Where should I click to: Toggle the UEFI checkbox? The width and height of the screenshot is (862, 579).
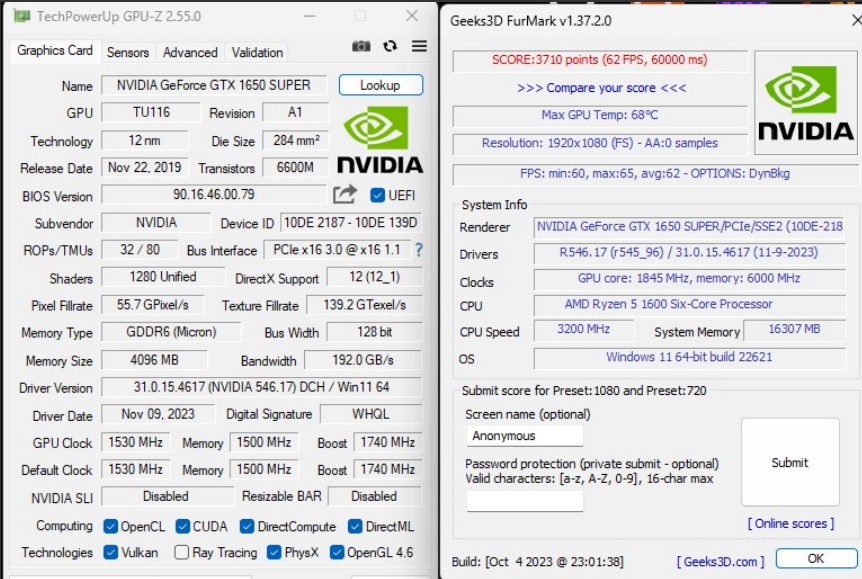pyautogui.click(x=377, y=195)
